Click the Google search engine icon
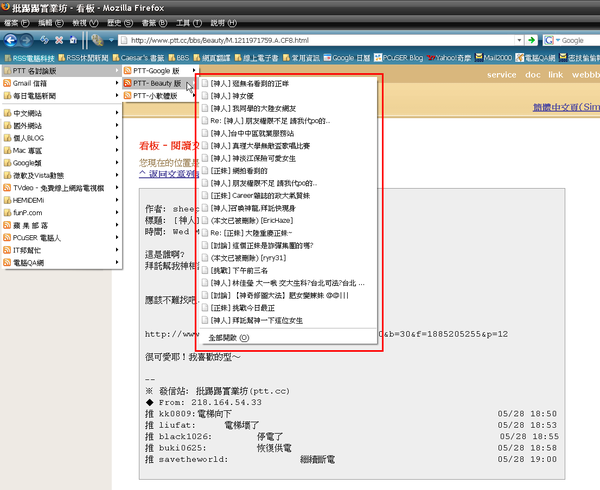The image size is (600, 490). [x=549, y=40]
